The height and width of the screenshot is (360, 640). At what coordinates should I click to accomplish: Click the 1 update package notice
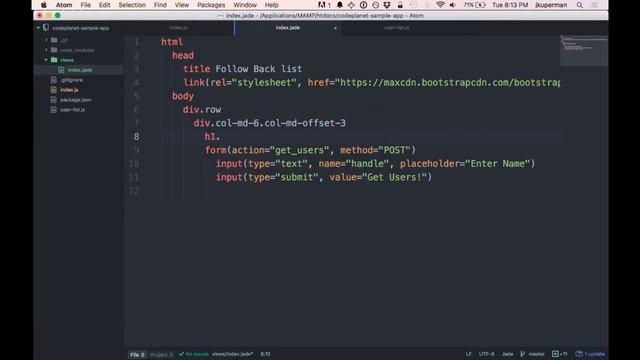click(590, 354)
